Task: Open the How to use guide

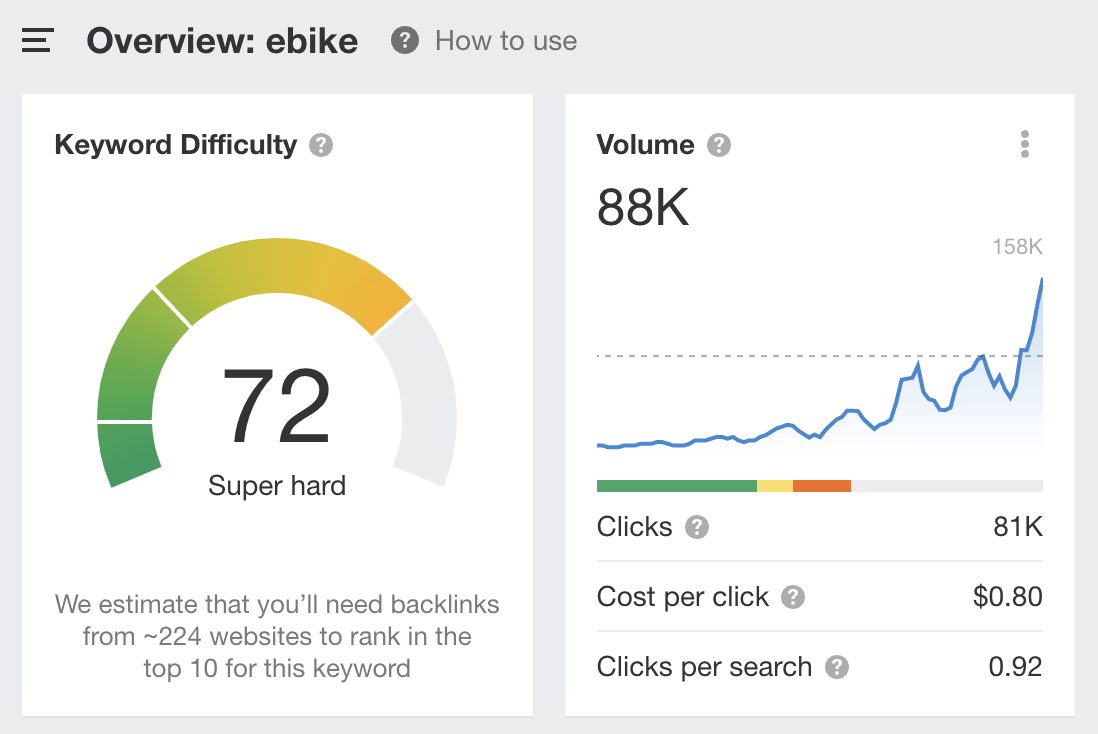Action: (x=505, y=41)
